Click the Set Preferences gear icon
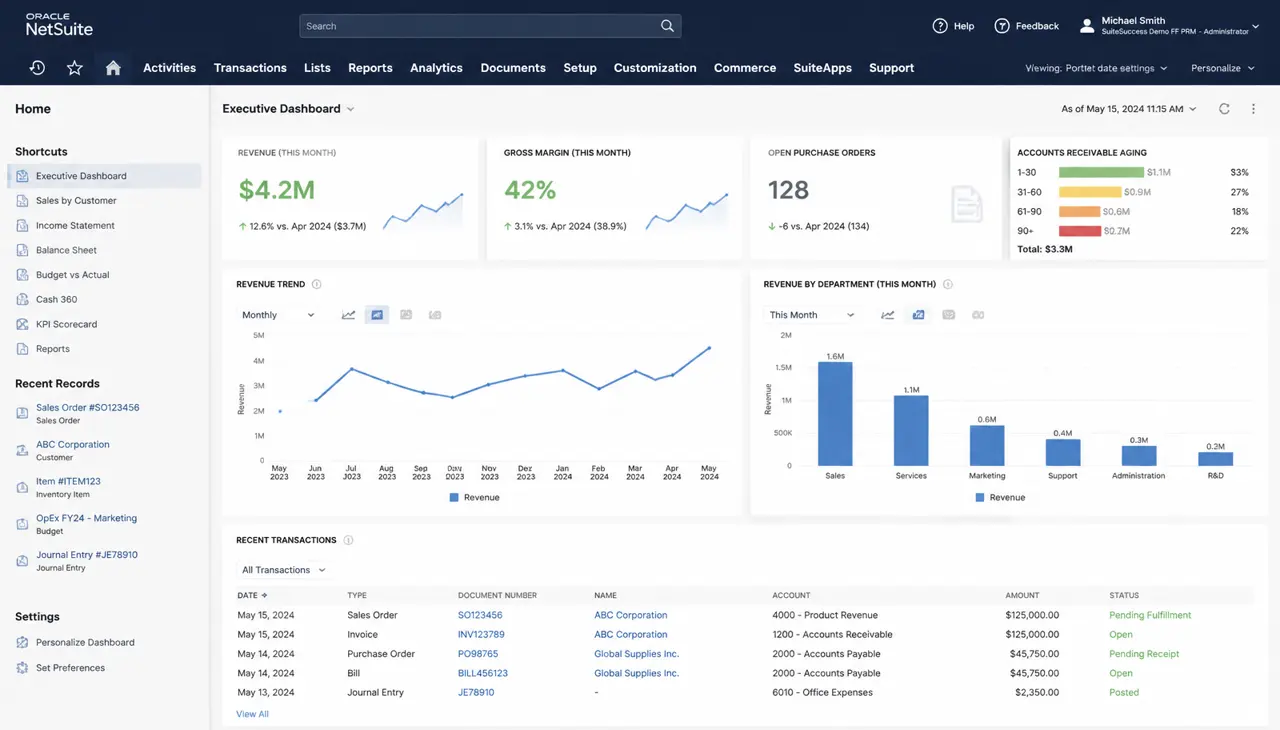The width and height of the screenshot is (1280, 730). [22, 667]
